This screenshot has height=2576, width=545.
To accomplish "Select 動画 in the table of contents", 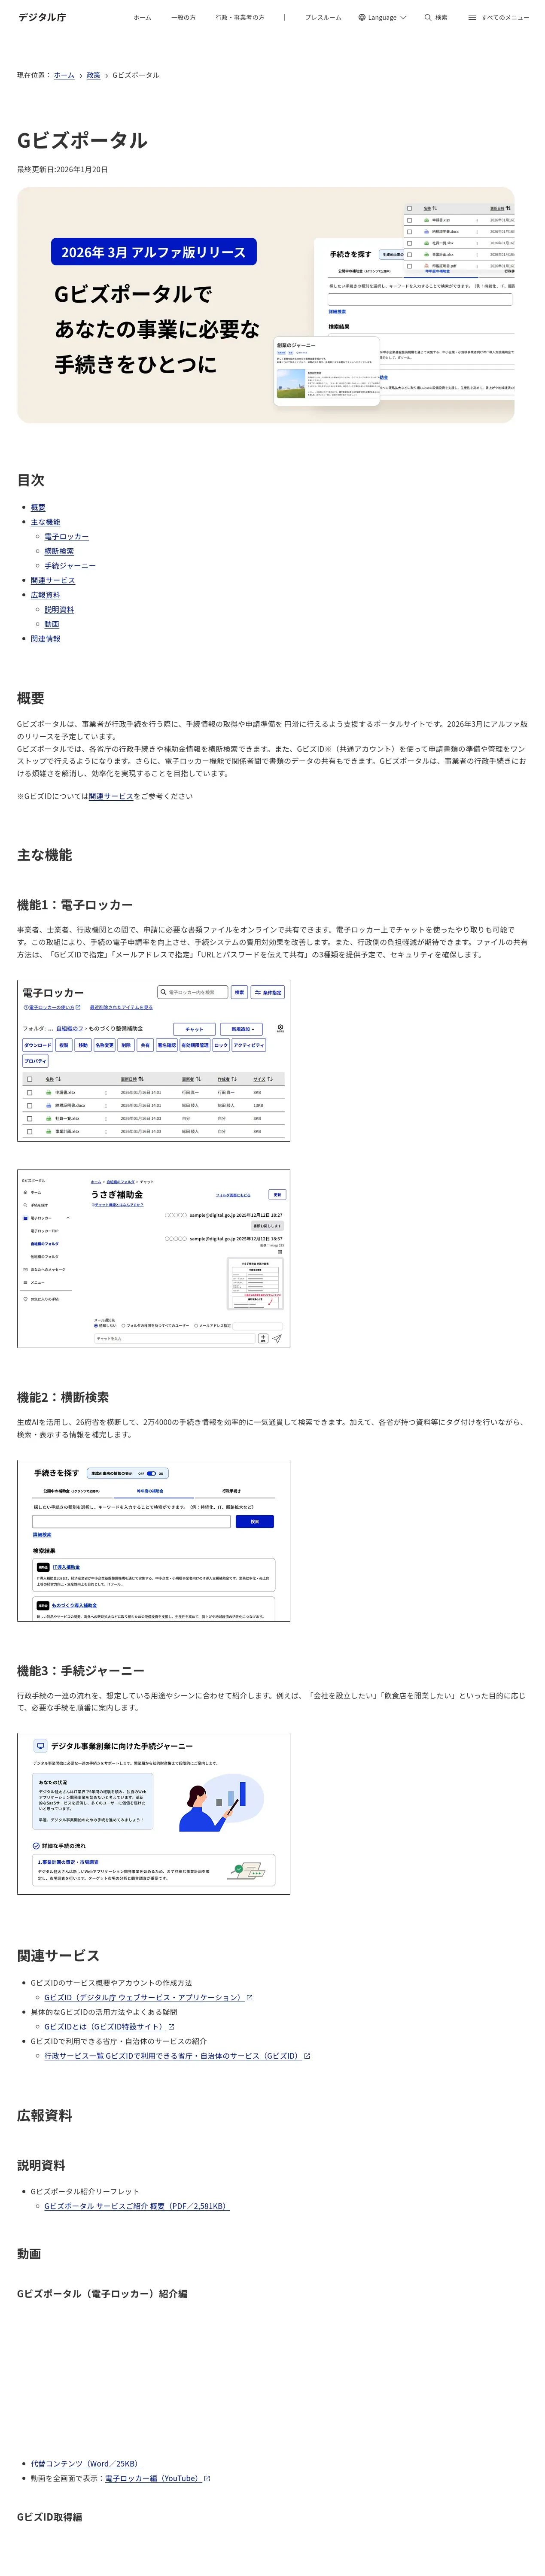I will click(x=52, y=624).
